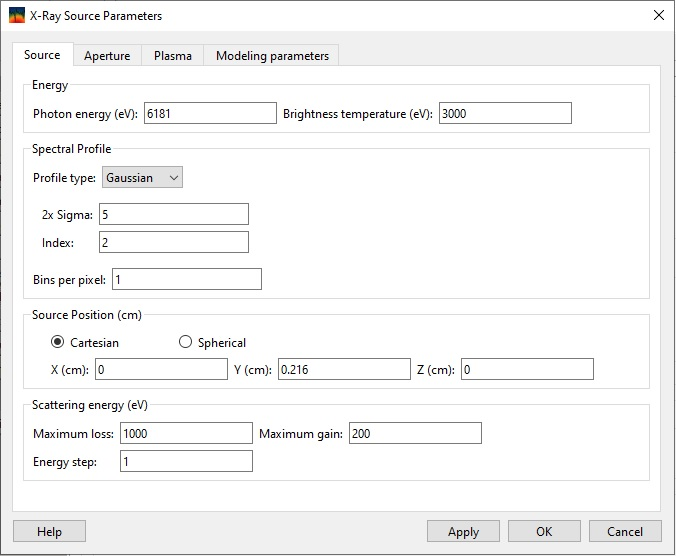Focus the Energy step field
Screen dimensions: 676x556
(185, 461)
